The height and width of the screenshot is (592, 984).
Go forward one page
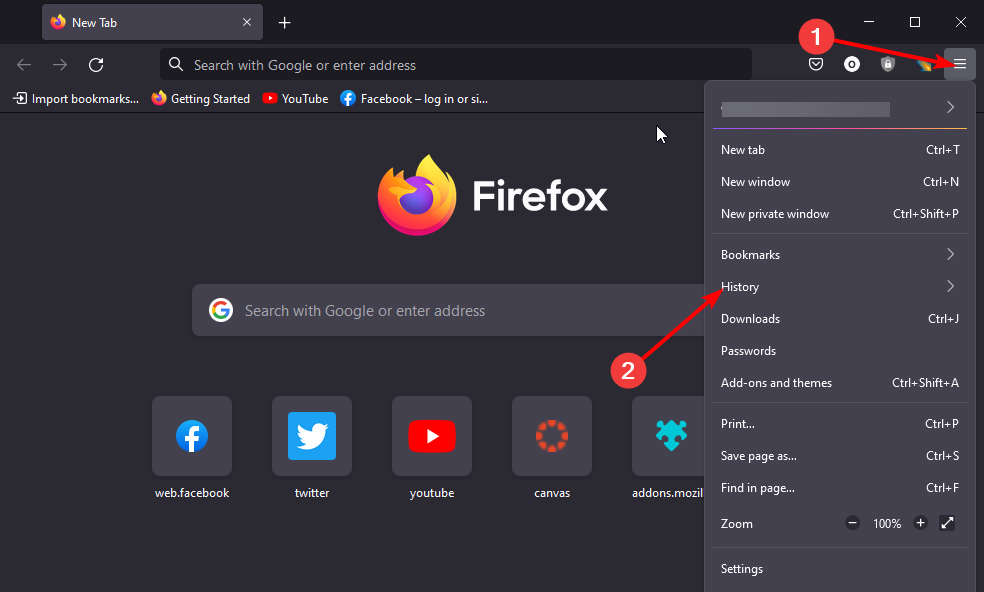coord(60,65)
